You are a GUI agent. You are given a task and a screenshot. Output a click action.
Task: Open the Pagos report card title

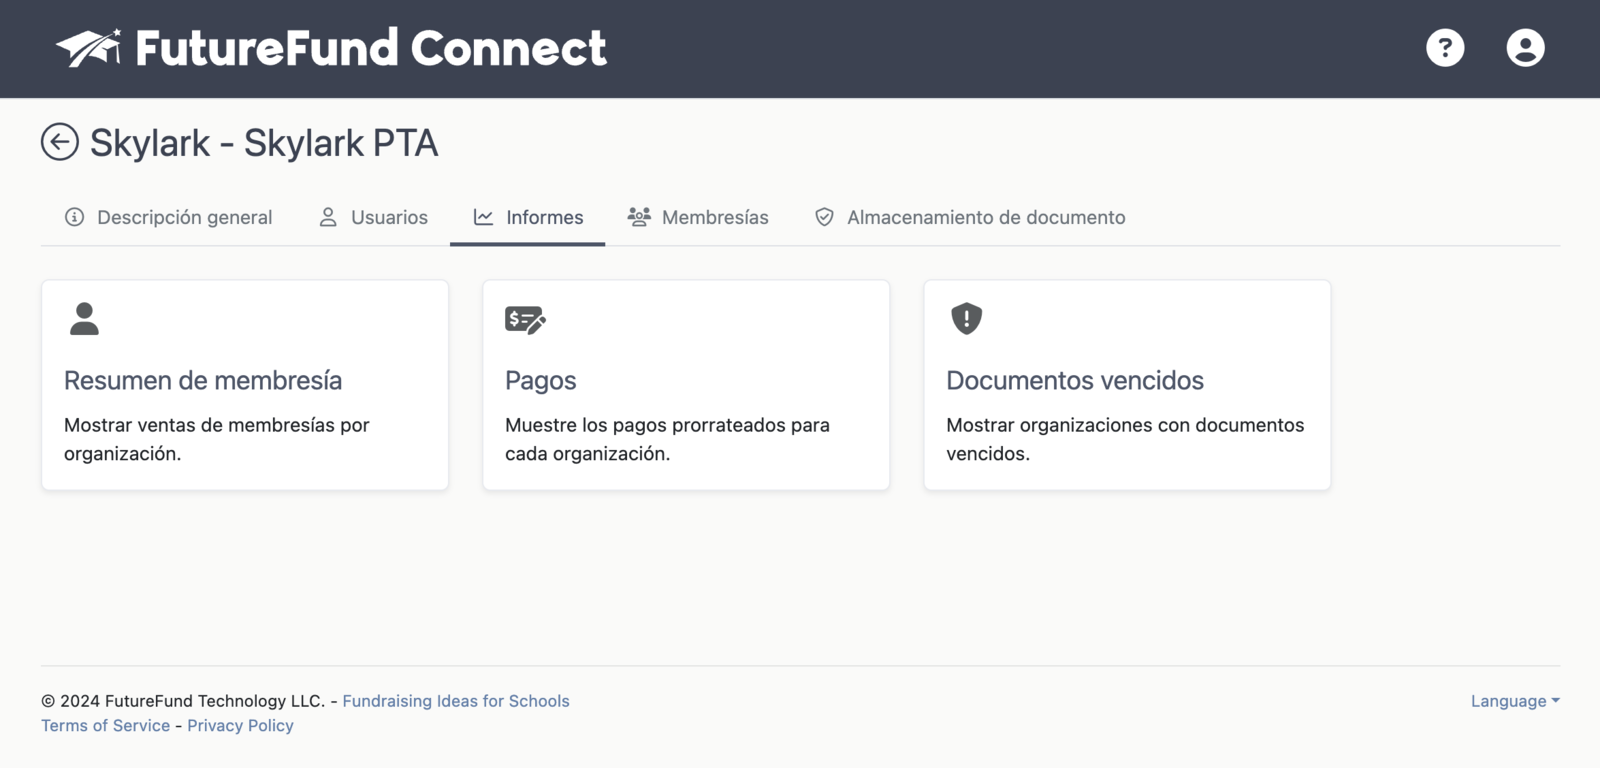click(x=540, y=381)
